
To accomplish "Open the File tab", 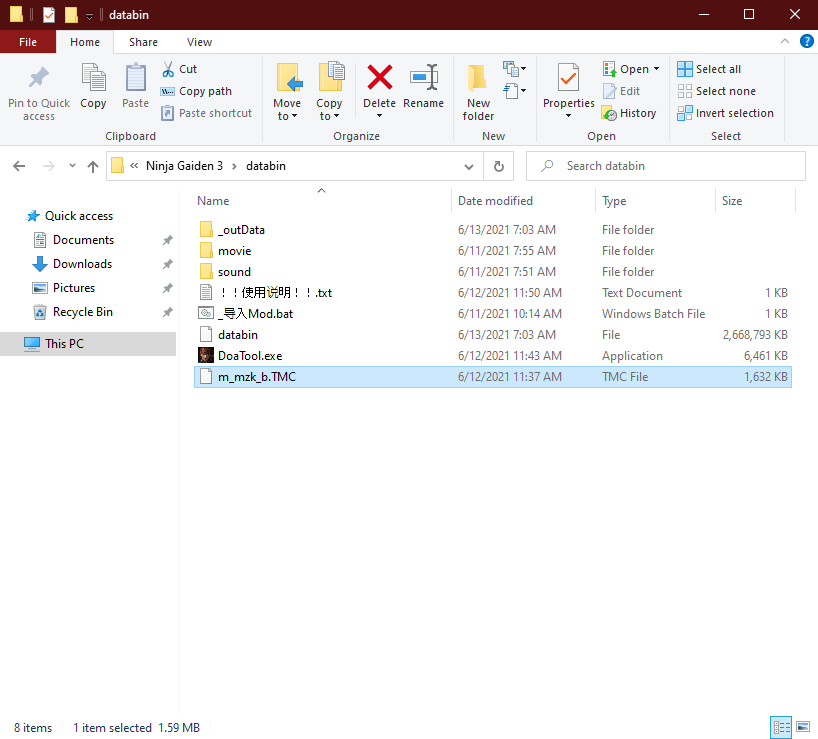I will 28,42.
